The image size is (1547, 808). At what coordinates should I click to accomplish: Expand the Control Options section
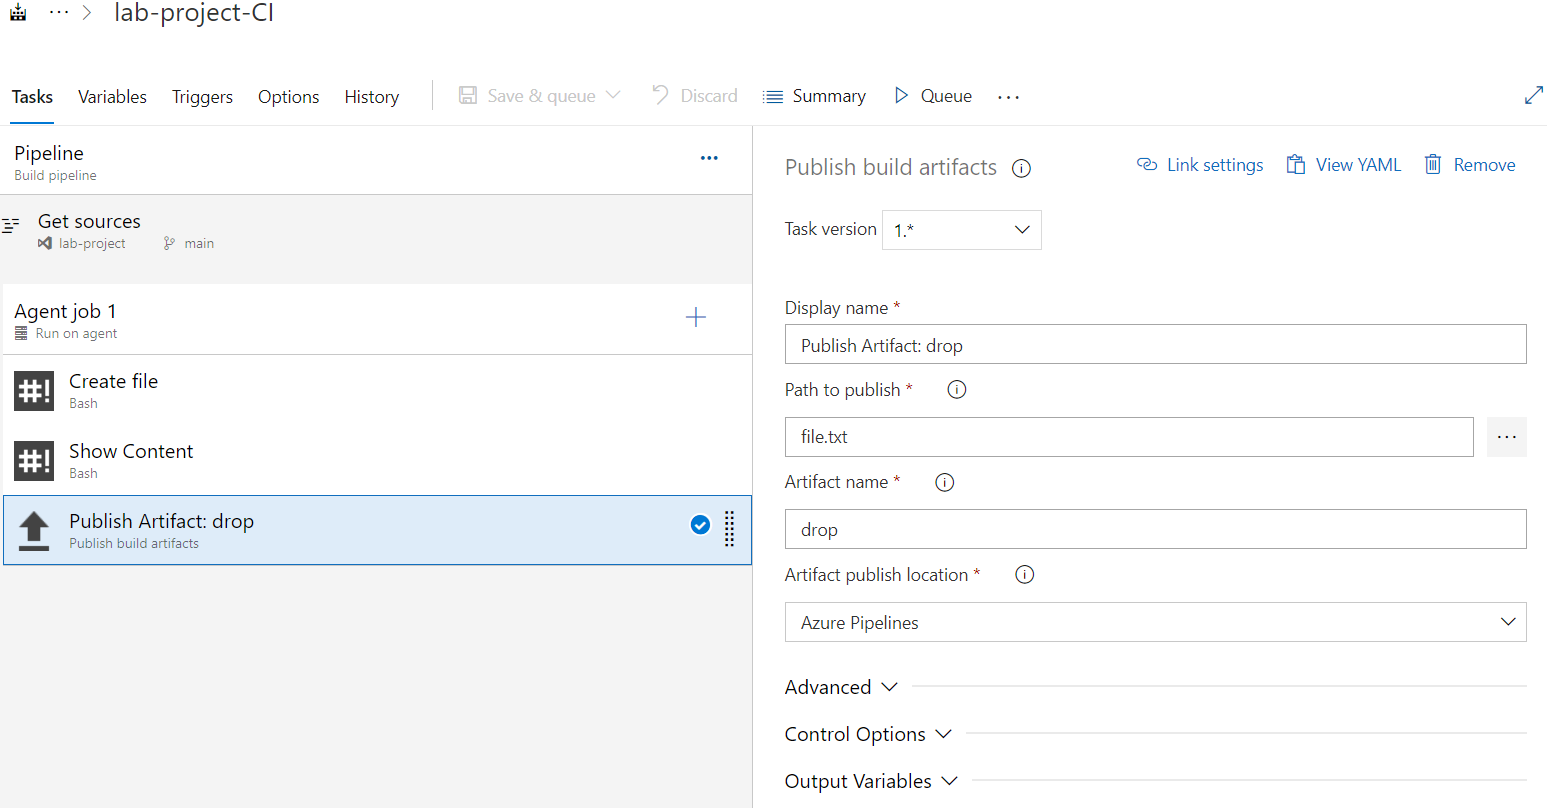[x=868, y=734]
